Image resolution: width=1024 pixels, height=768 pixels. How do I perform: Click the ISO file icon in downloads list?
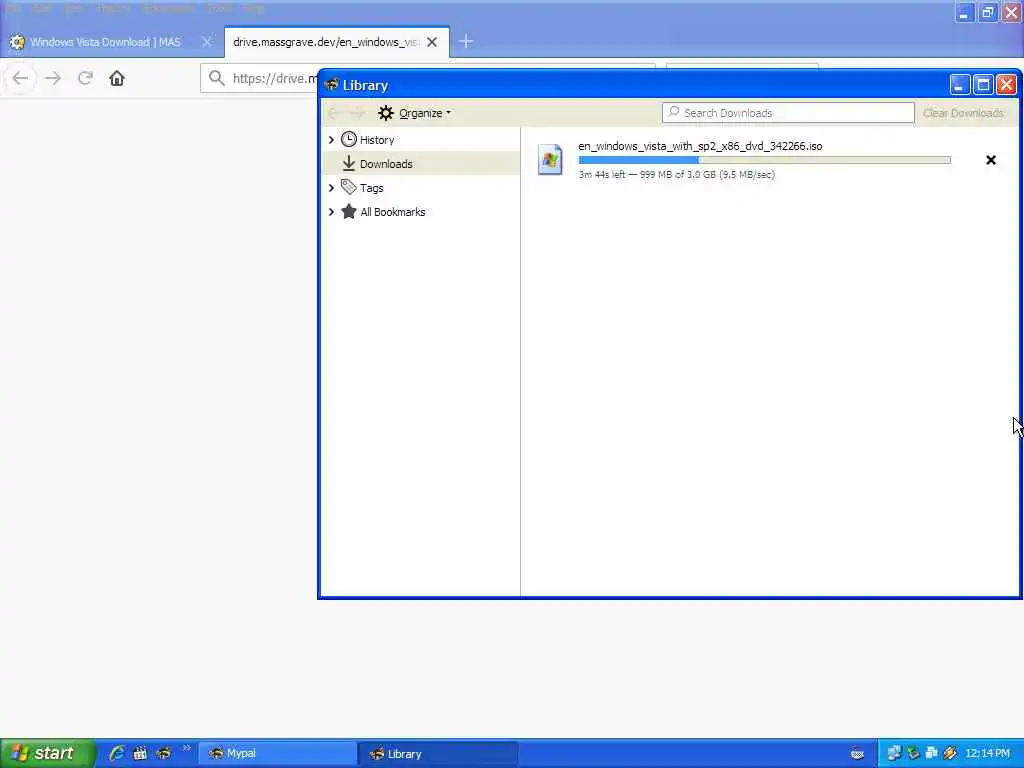point(550,159)
